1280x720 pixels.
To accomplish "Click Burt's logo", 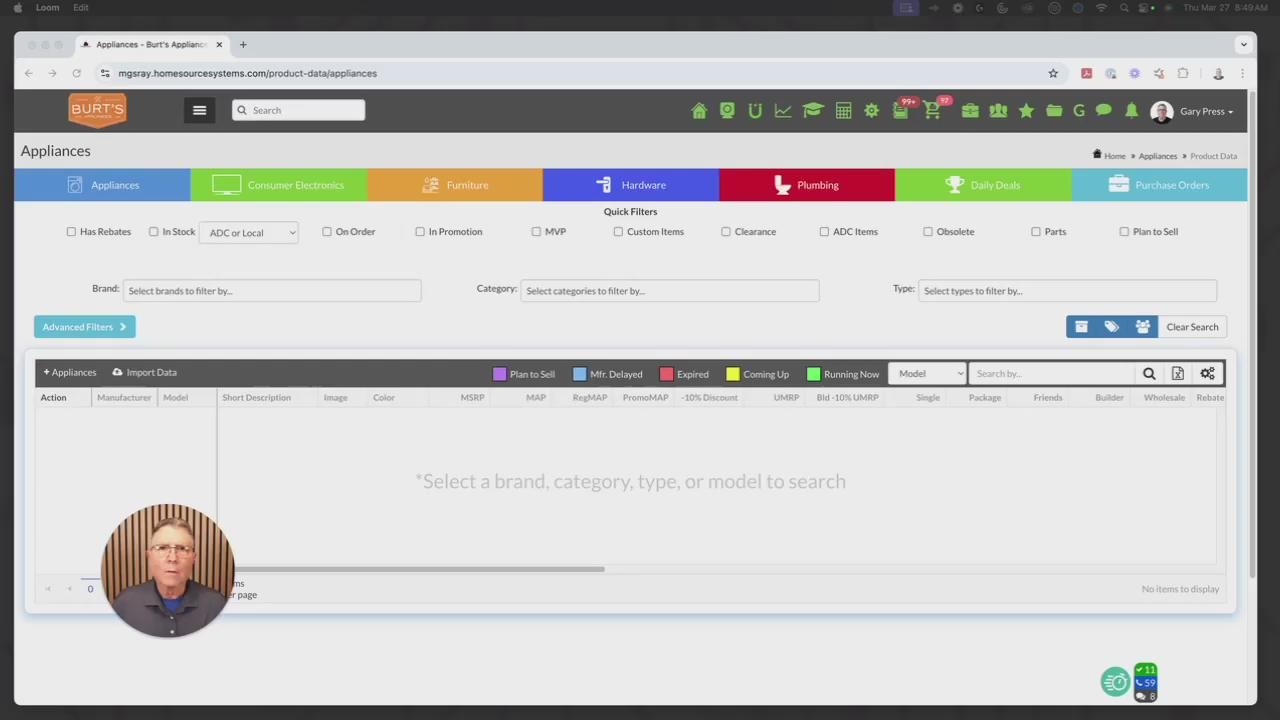I will click(97, 110).
